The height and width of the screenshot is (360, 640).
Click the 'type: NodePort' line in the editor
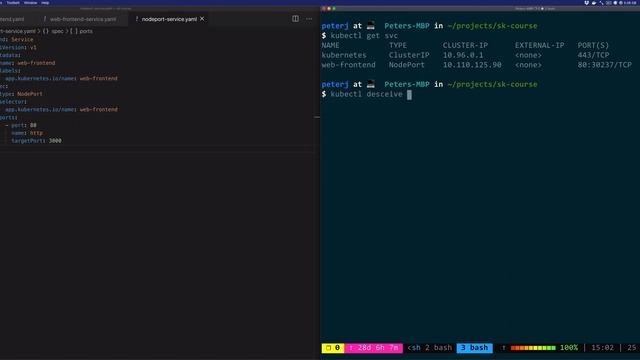pyautogui.click(x=21, y=94)
